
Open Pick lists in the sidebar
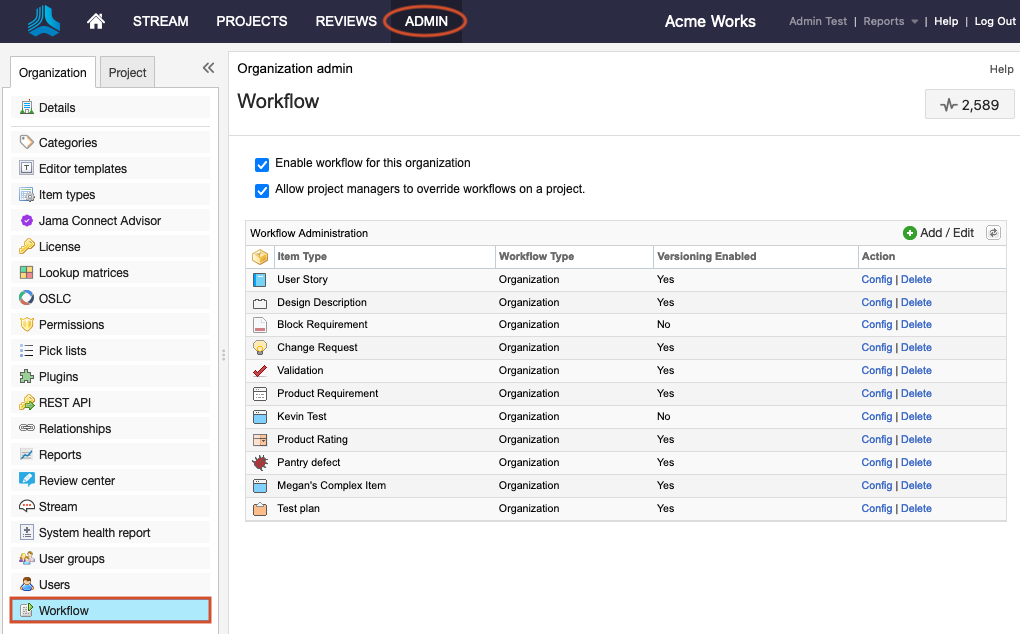62,351
